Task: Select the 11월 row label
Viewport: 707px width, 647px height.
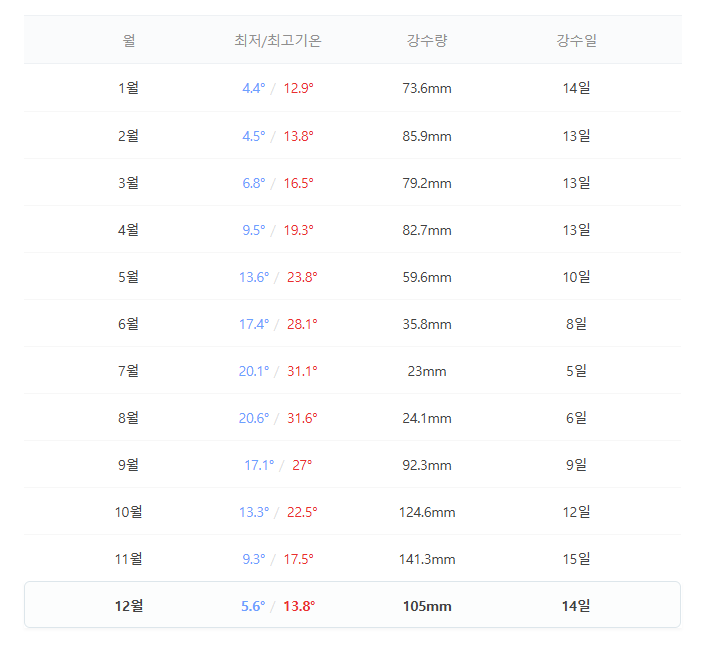Action: click(x=129, y=559)
